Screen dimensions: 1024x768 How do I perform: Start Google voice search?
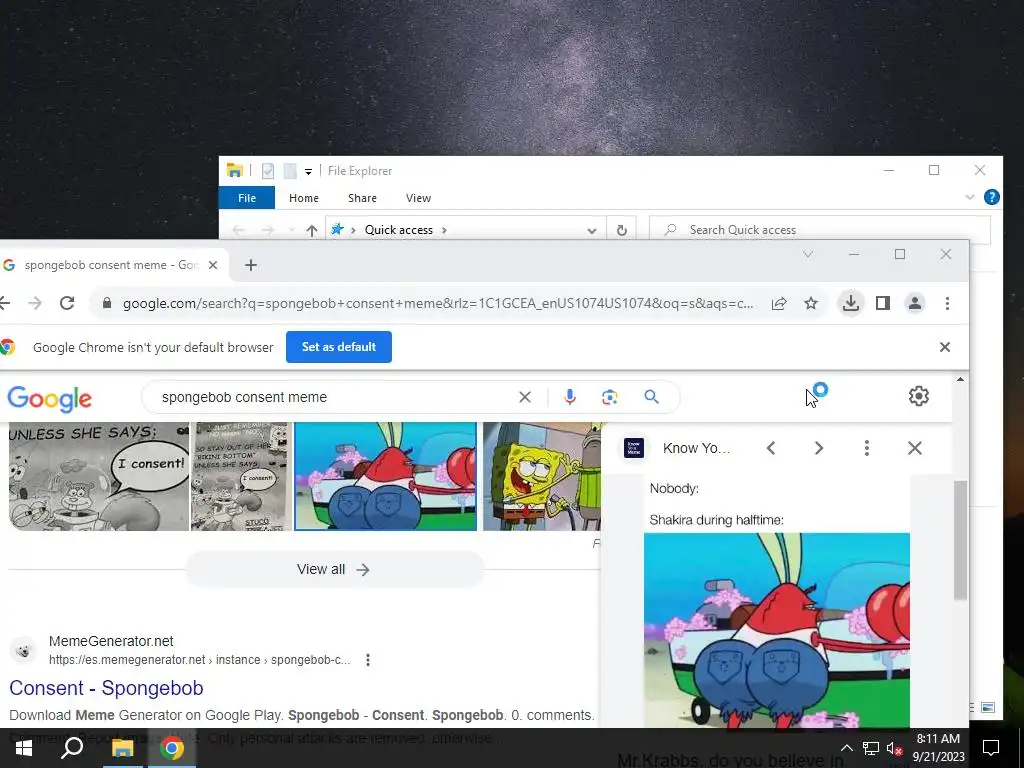(x=569, y=397)
